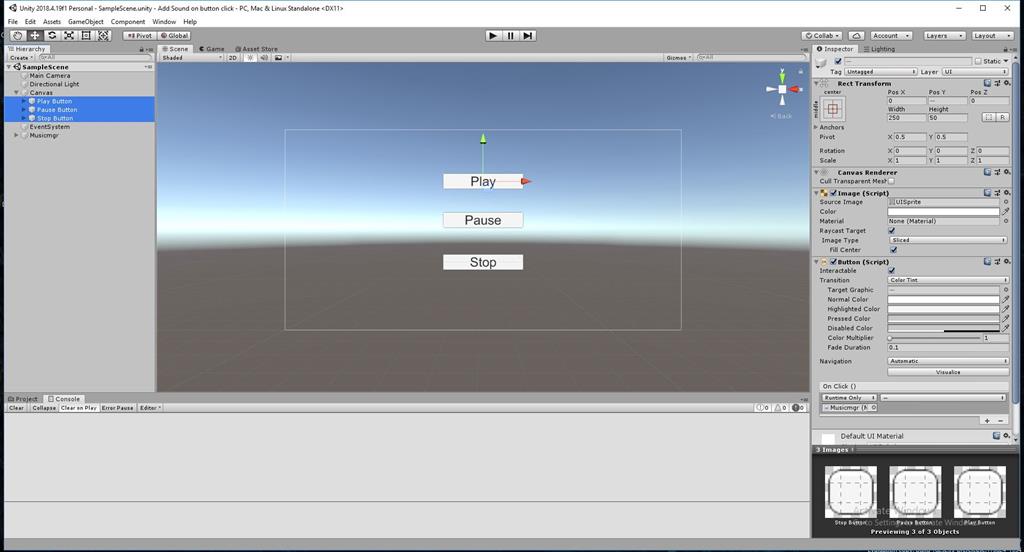Open the GameObject menu
This screenshot has width=1024, height=552.
86,22
